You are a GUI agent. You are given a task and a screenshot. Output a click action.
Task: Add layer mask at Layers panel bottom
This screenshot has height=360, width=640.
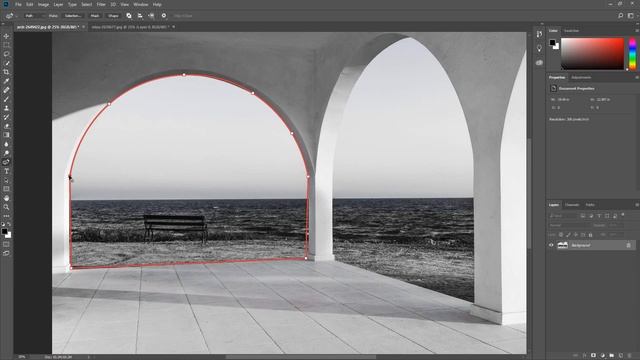click(x=593, y=356)
